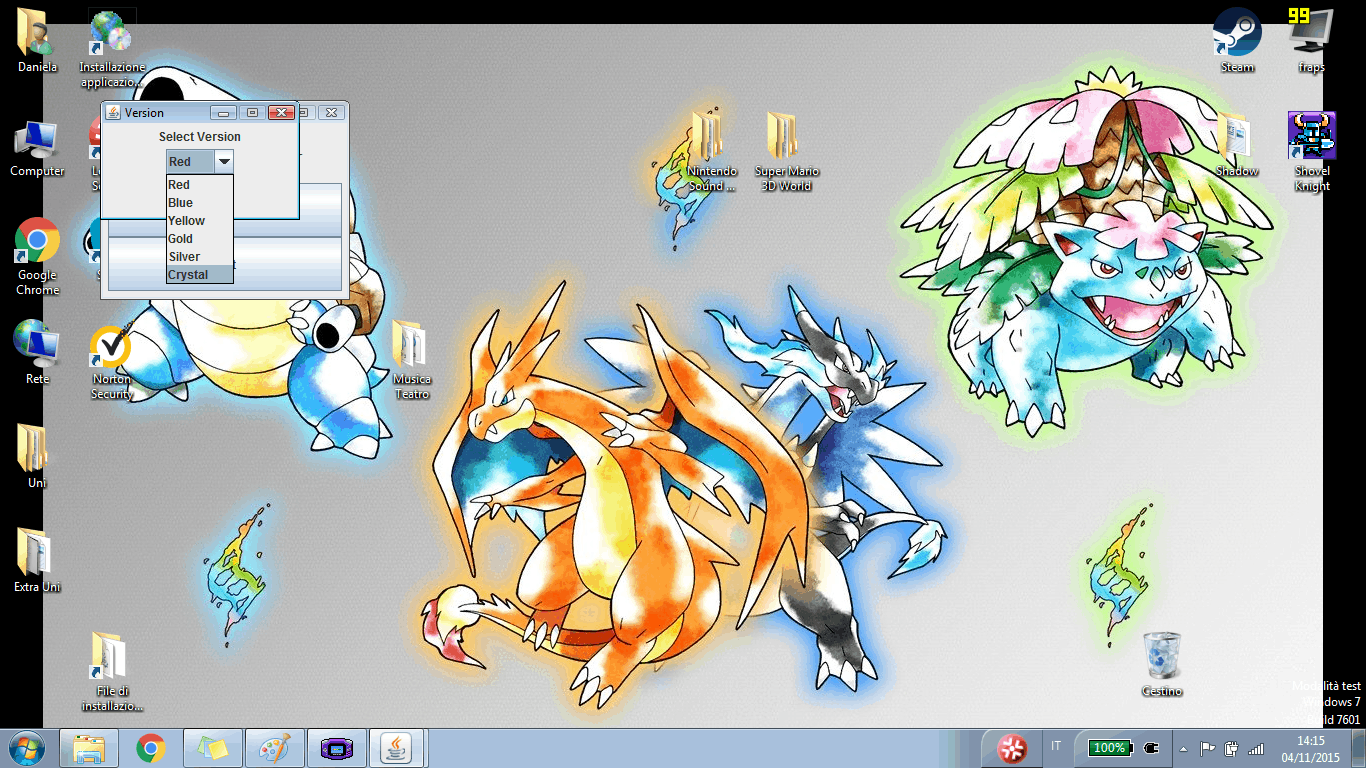Viewport: 1366px width, 768px height.
Task: Click the Select Version combo box arrow
Action: coord(224,161)
